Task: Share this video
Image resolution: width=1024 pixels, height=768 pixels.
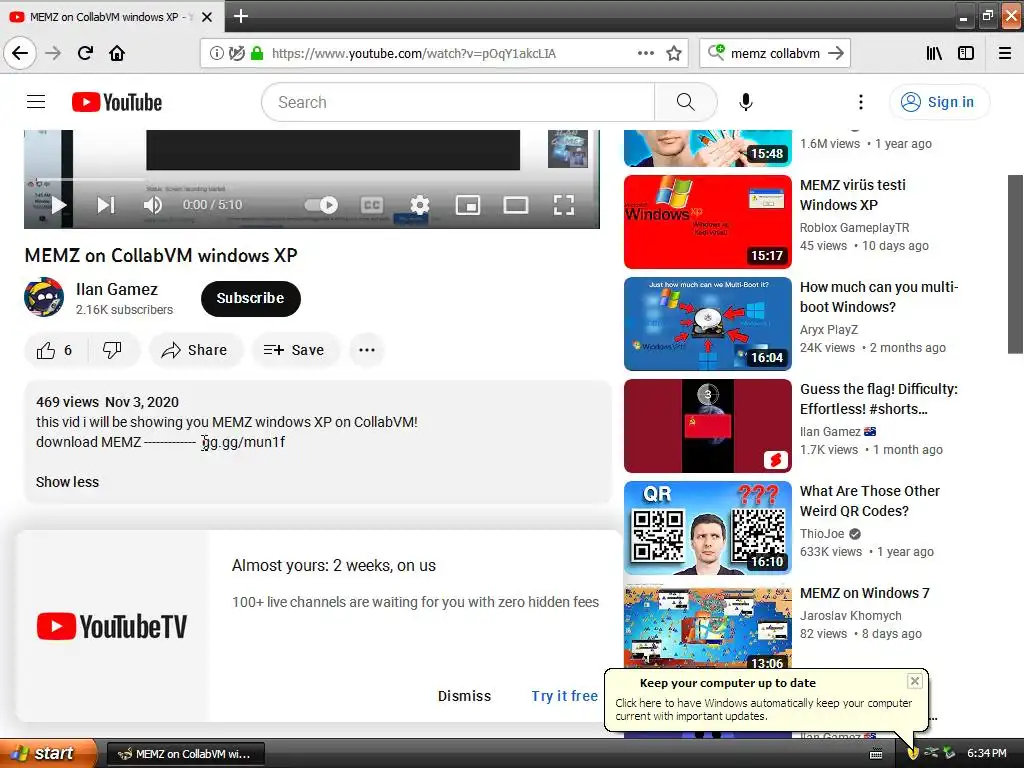Action: 195,350
